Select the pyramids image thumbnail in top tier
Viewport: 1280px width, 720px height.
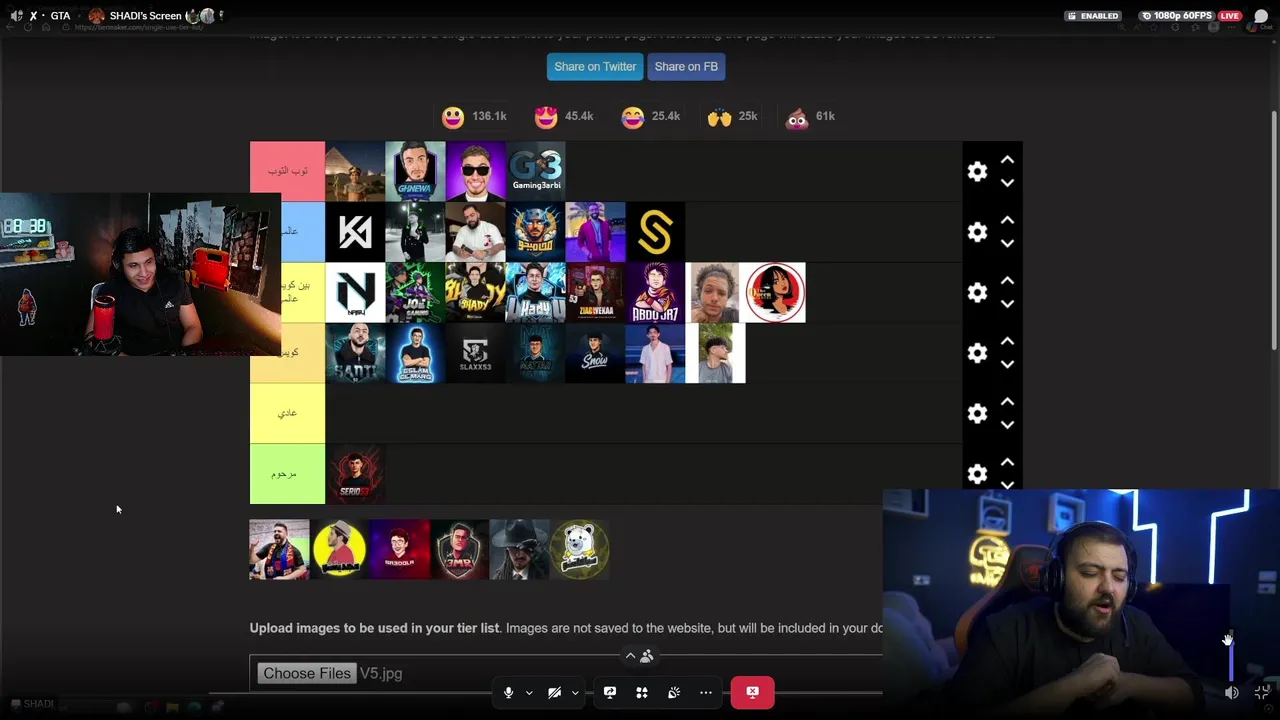coord(355,171)
